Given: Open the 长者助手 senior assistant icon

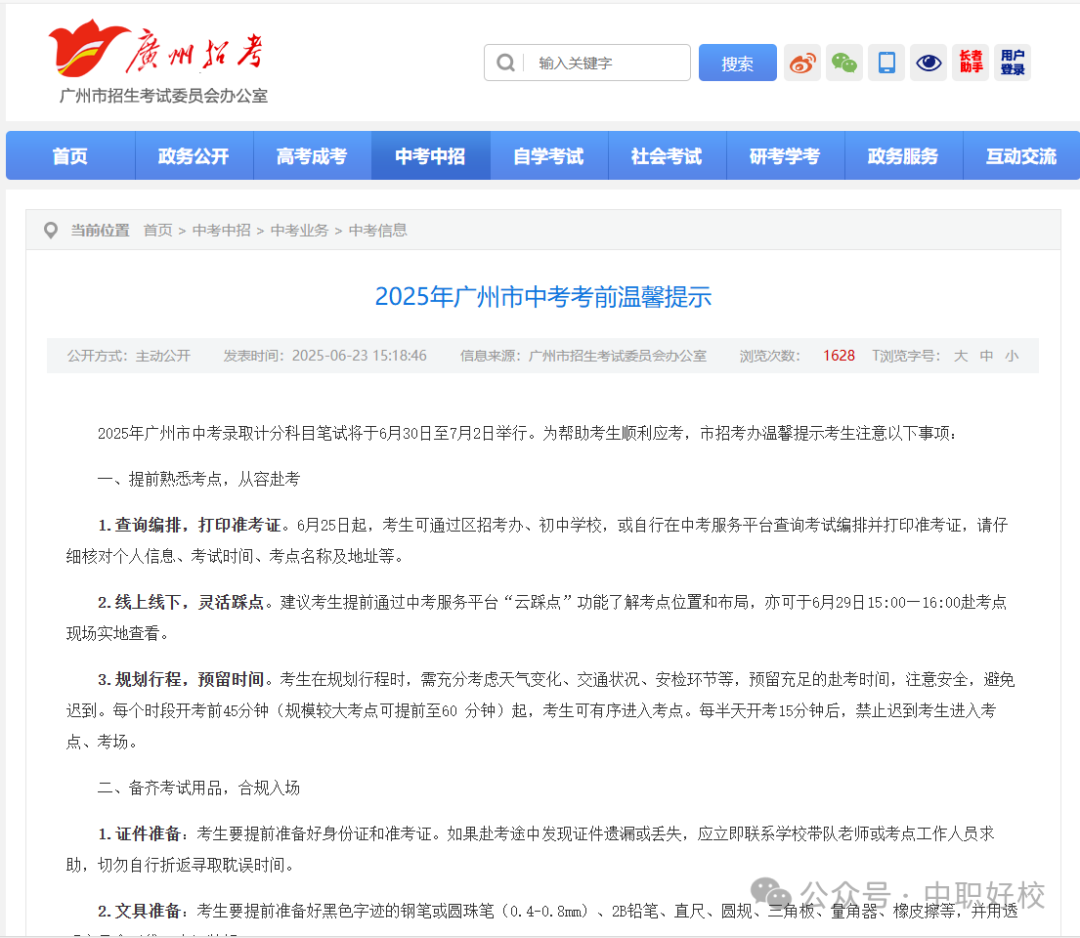Looking at the screenshot, I should pyautogui.click(x=970, y=63).
